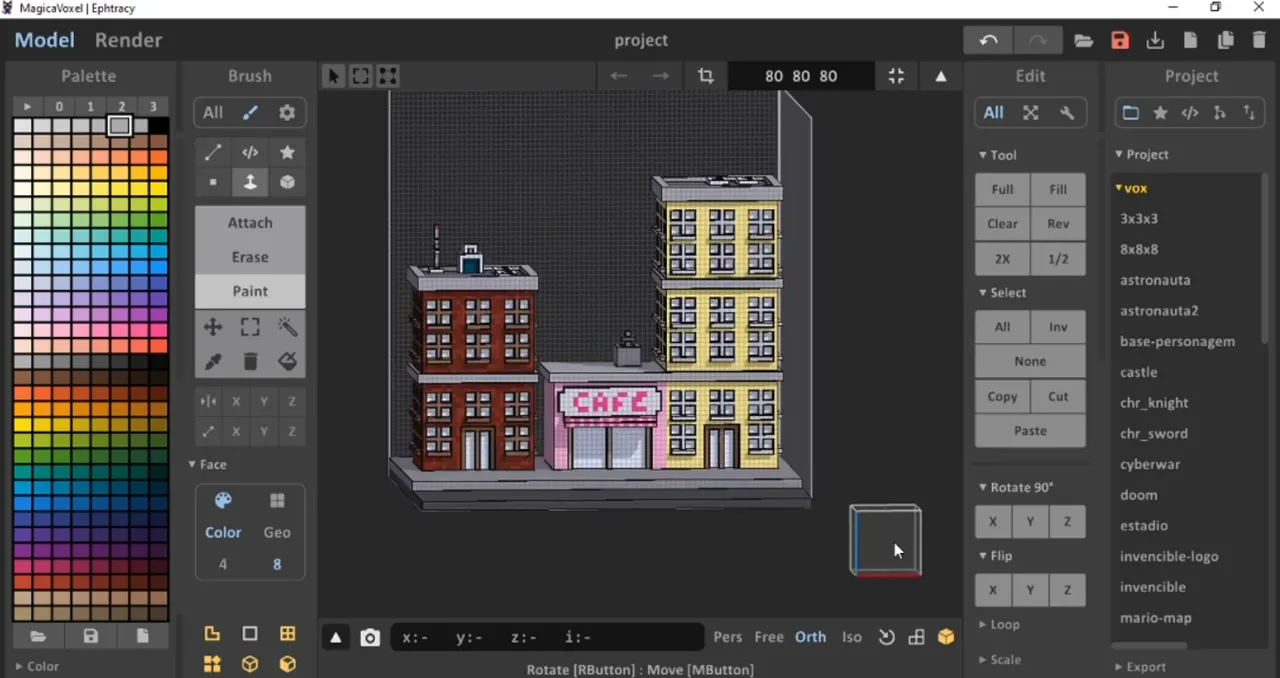Expand the Color section under Palette

tap(37, 666)
